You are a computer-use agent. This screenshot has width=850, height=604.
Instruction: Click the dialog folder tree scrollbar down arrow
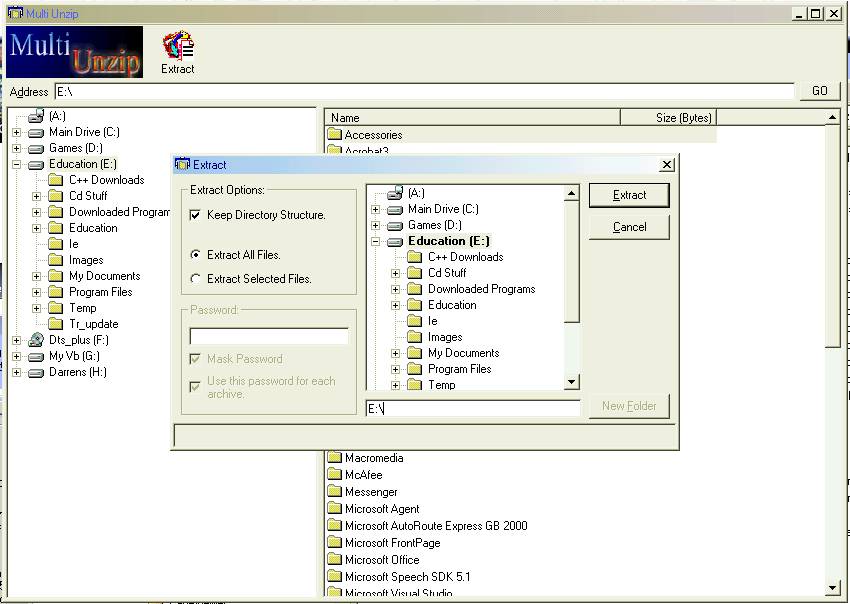[x=572, y=382]
